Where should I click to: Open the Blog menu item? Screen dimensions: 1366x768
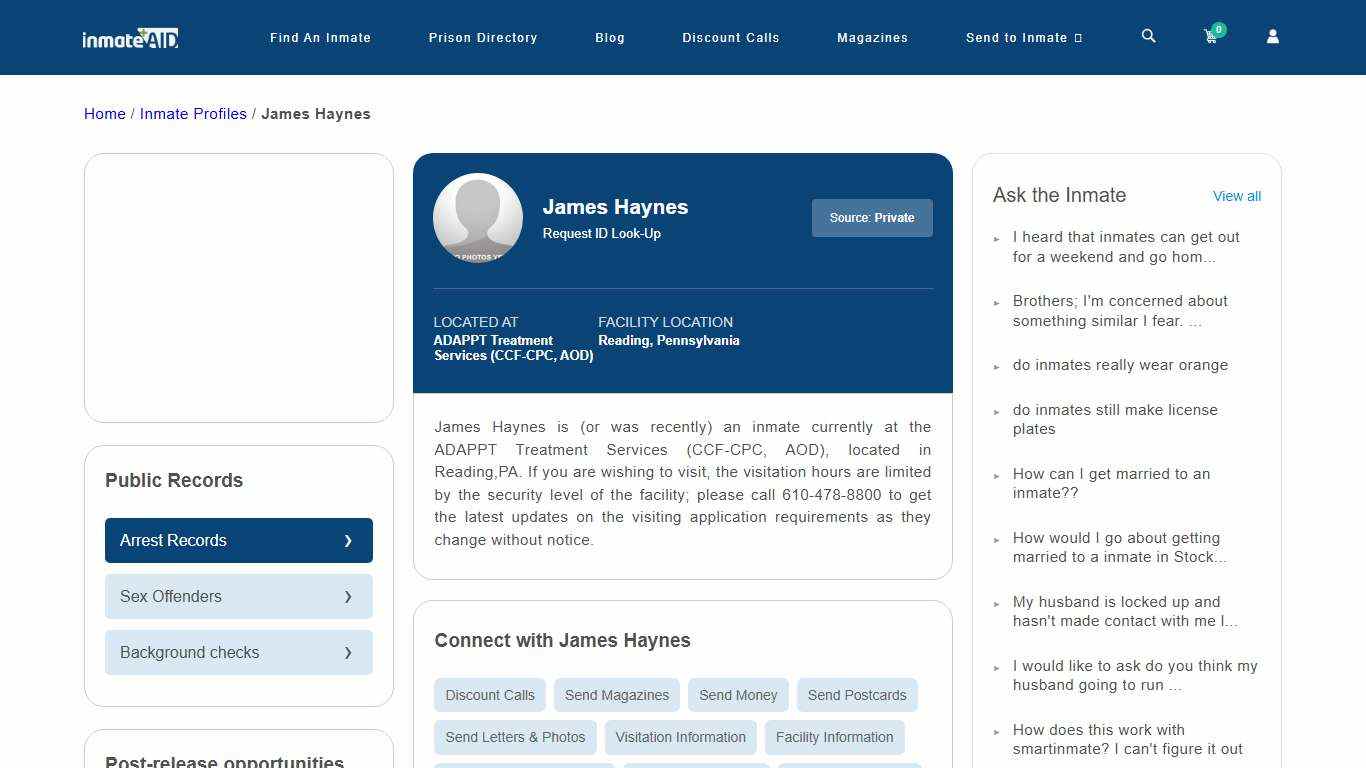tap(609, 37)
